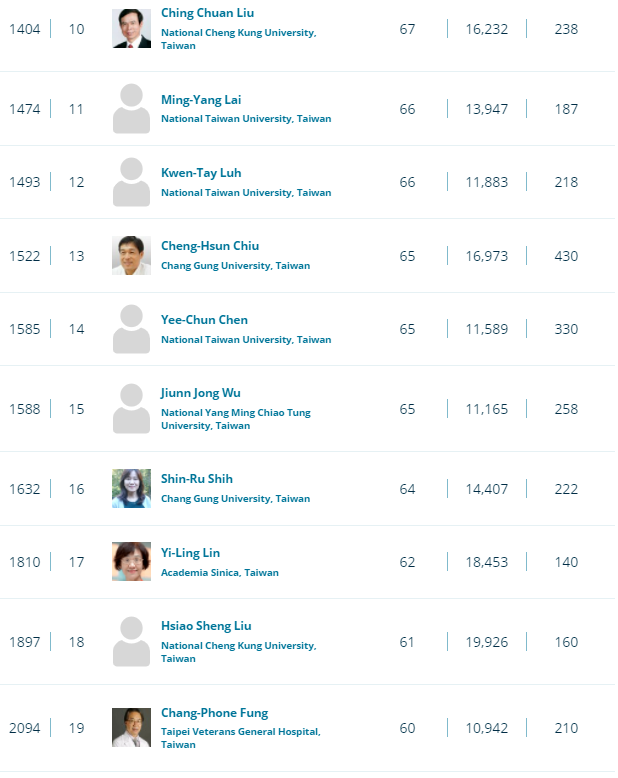
Task: Visit the Hsiao Sheng Liu name link
Action: point(206,626)
